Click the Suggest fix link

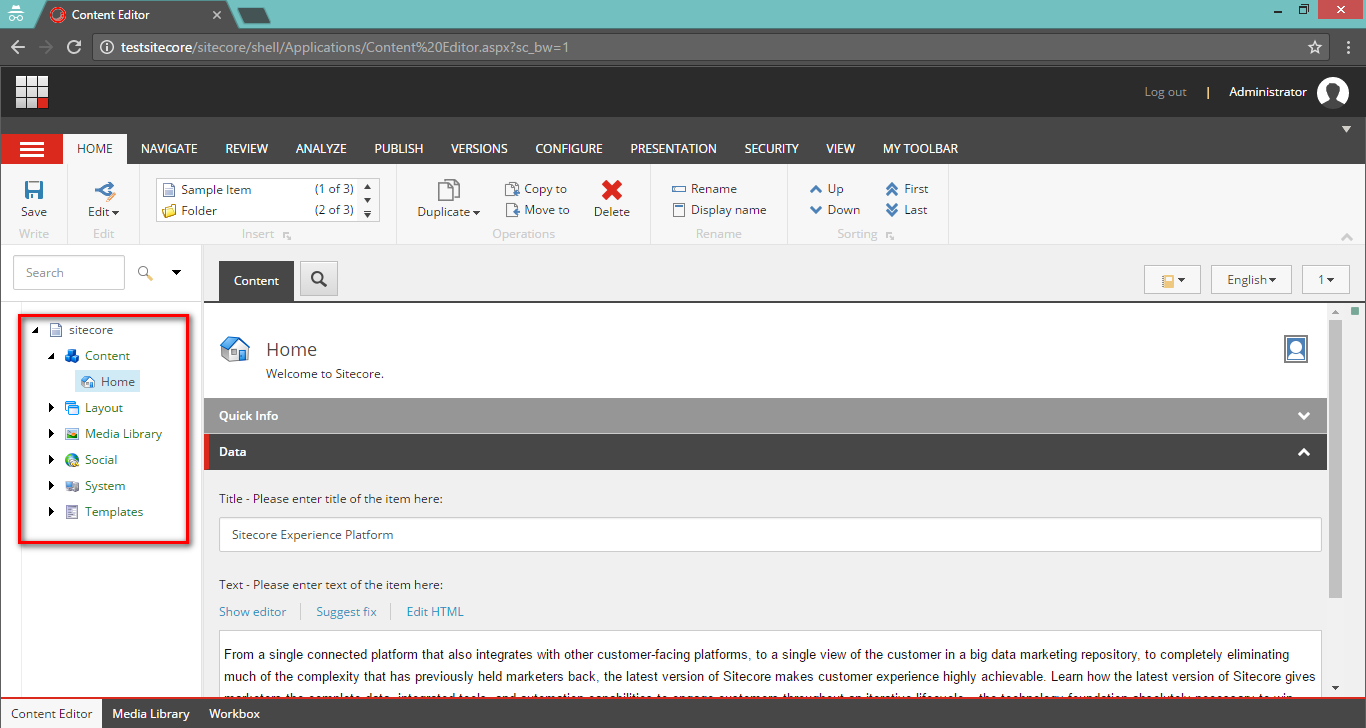[346, 612]
